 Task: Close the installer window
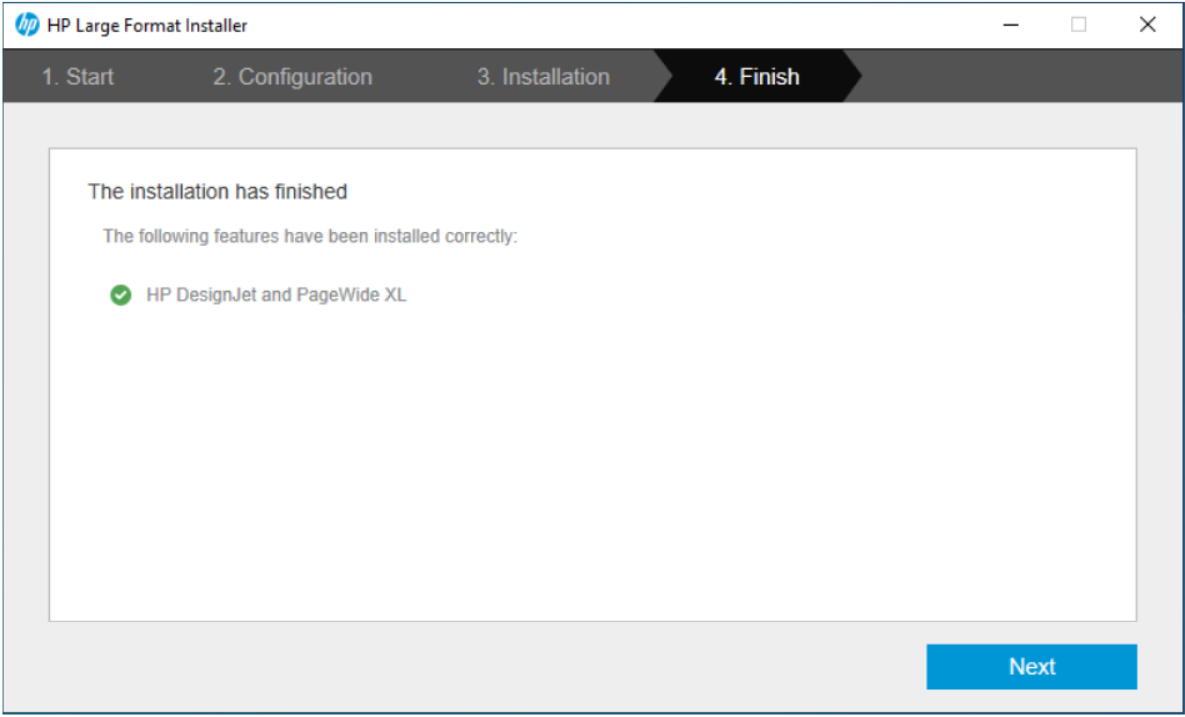point(1147,25)
